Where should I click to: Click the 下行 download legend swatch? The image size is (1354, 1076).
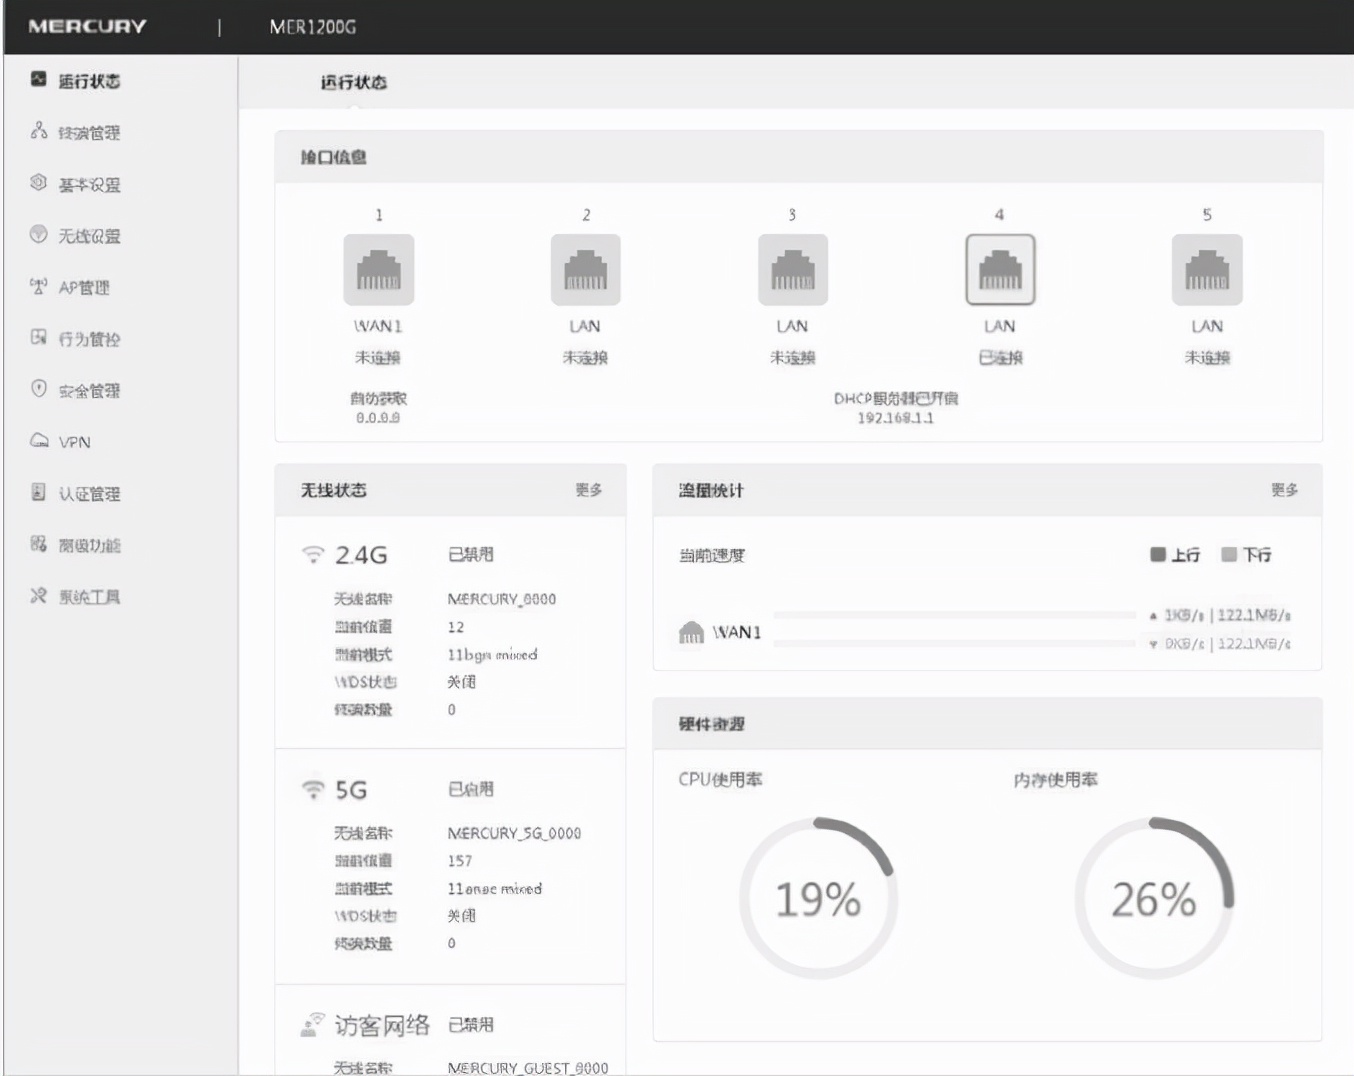pos(1229,554)
